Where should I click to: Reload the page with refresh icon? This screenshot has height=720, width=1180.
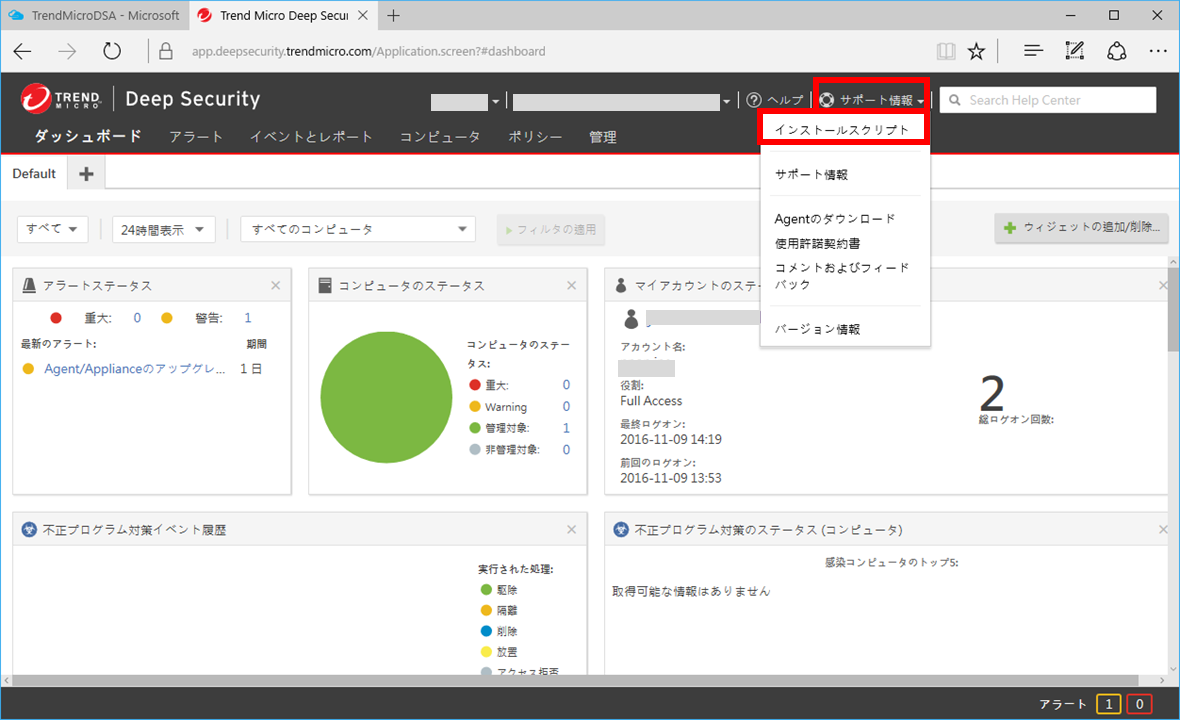point(111,51)
